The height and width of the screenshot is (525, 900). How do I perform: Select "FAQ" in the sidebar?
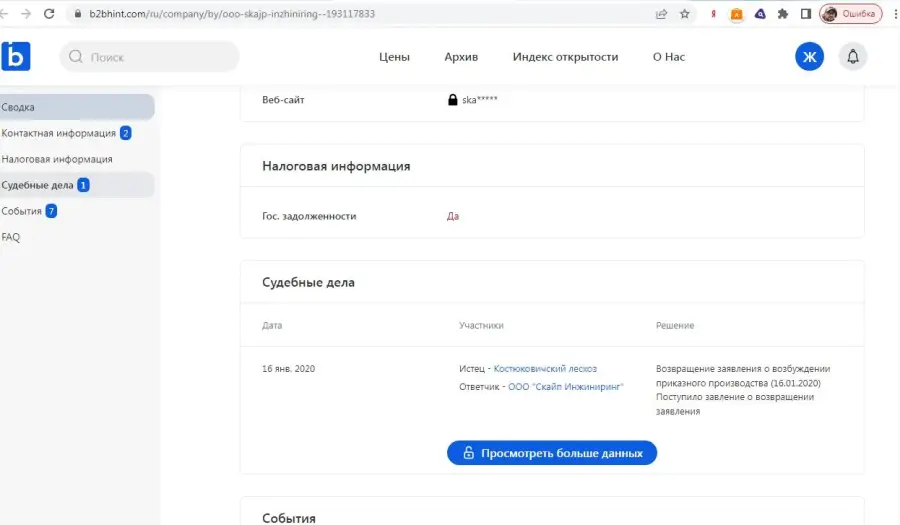click(10, 237)
